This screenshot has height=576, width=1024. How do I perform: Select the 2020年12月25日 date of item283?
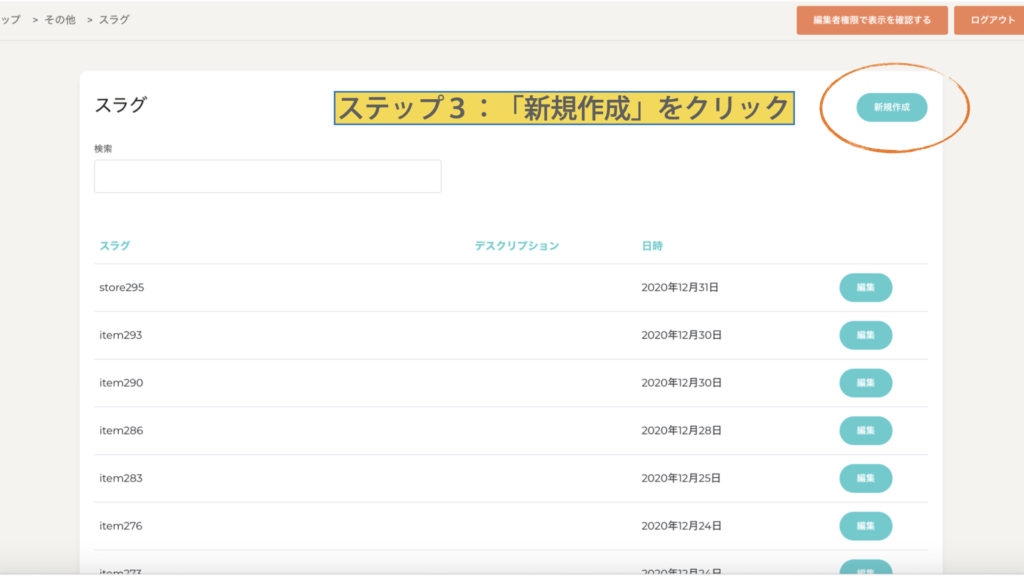[680, 478]
